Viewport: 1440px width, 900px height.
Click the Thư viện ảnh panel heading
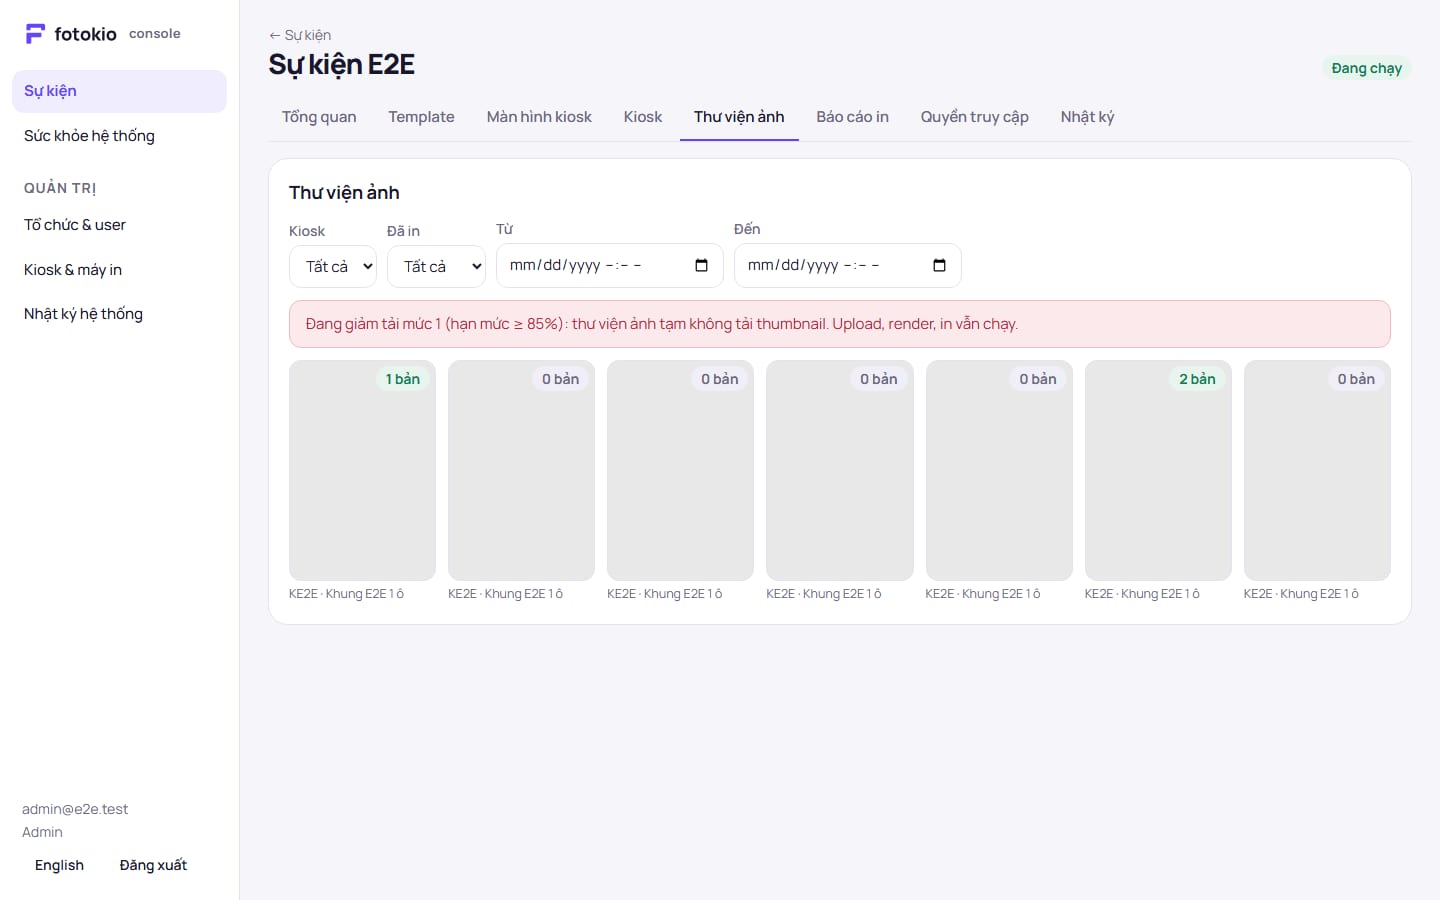click(x=344, y=192)
